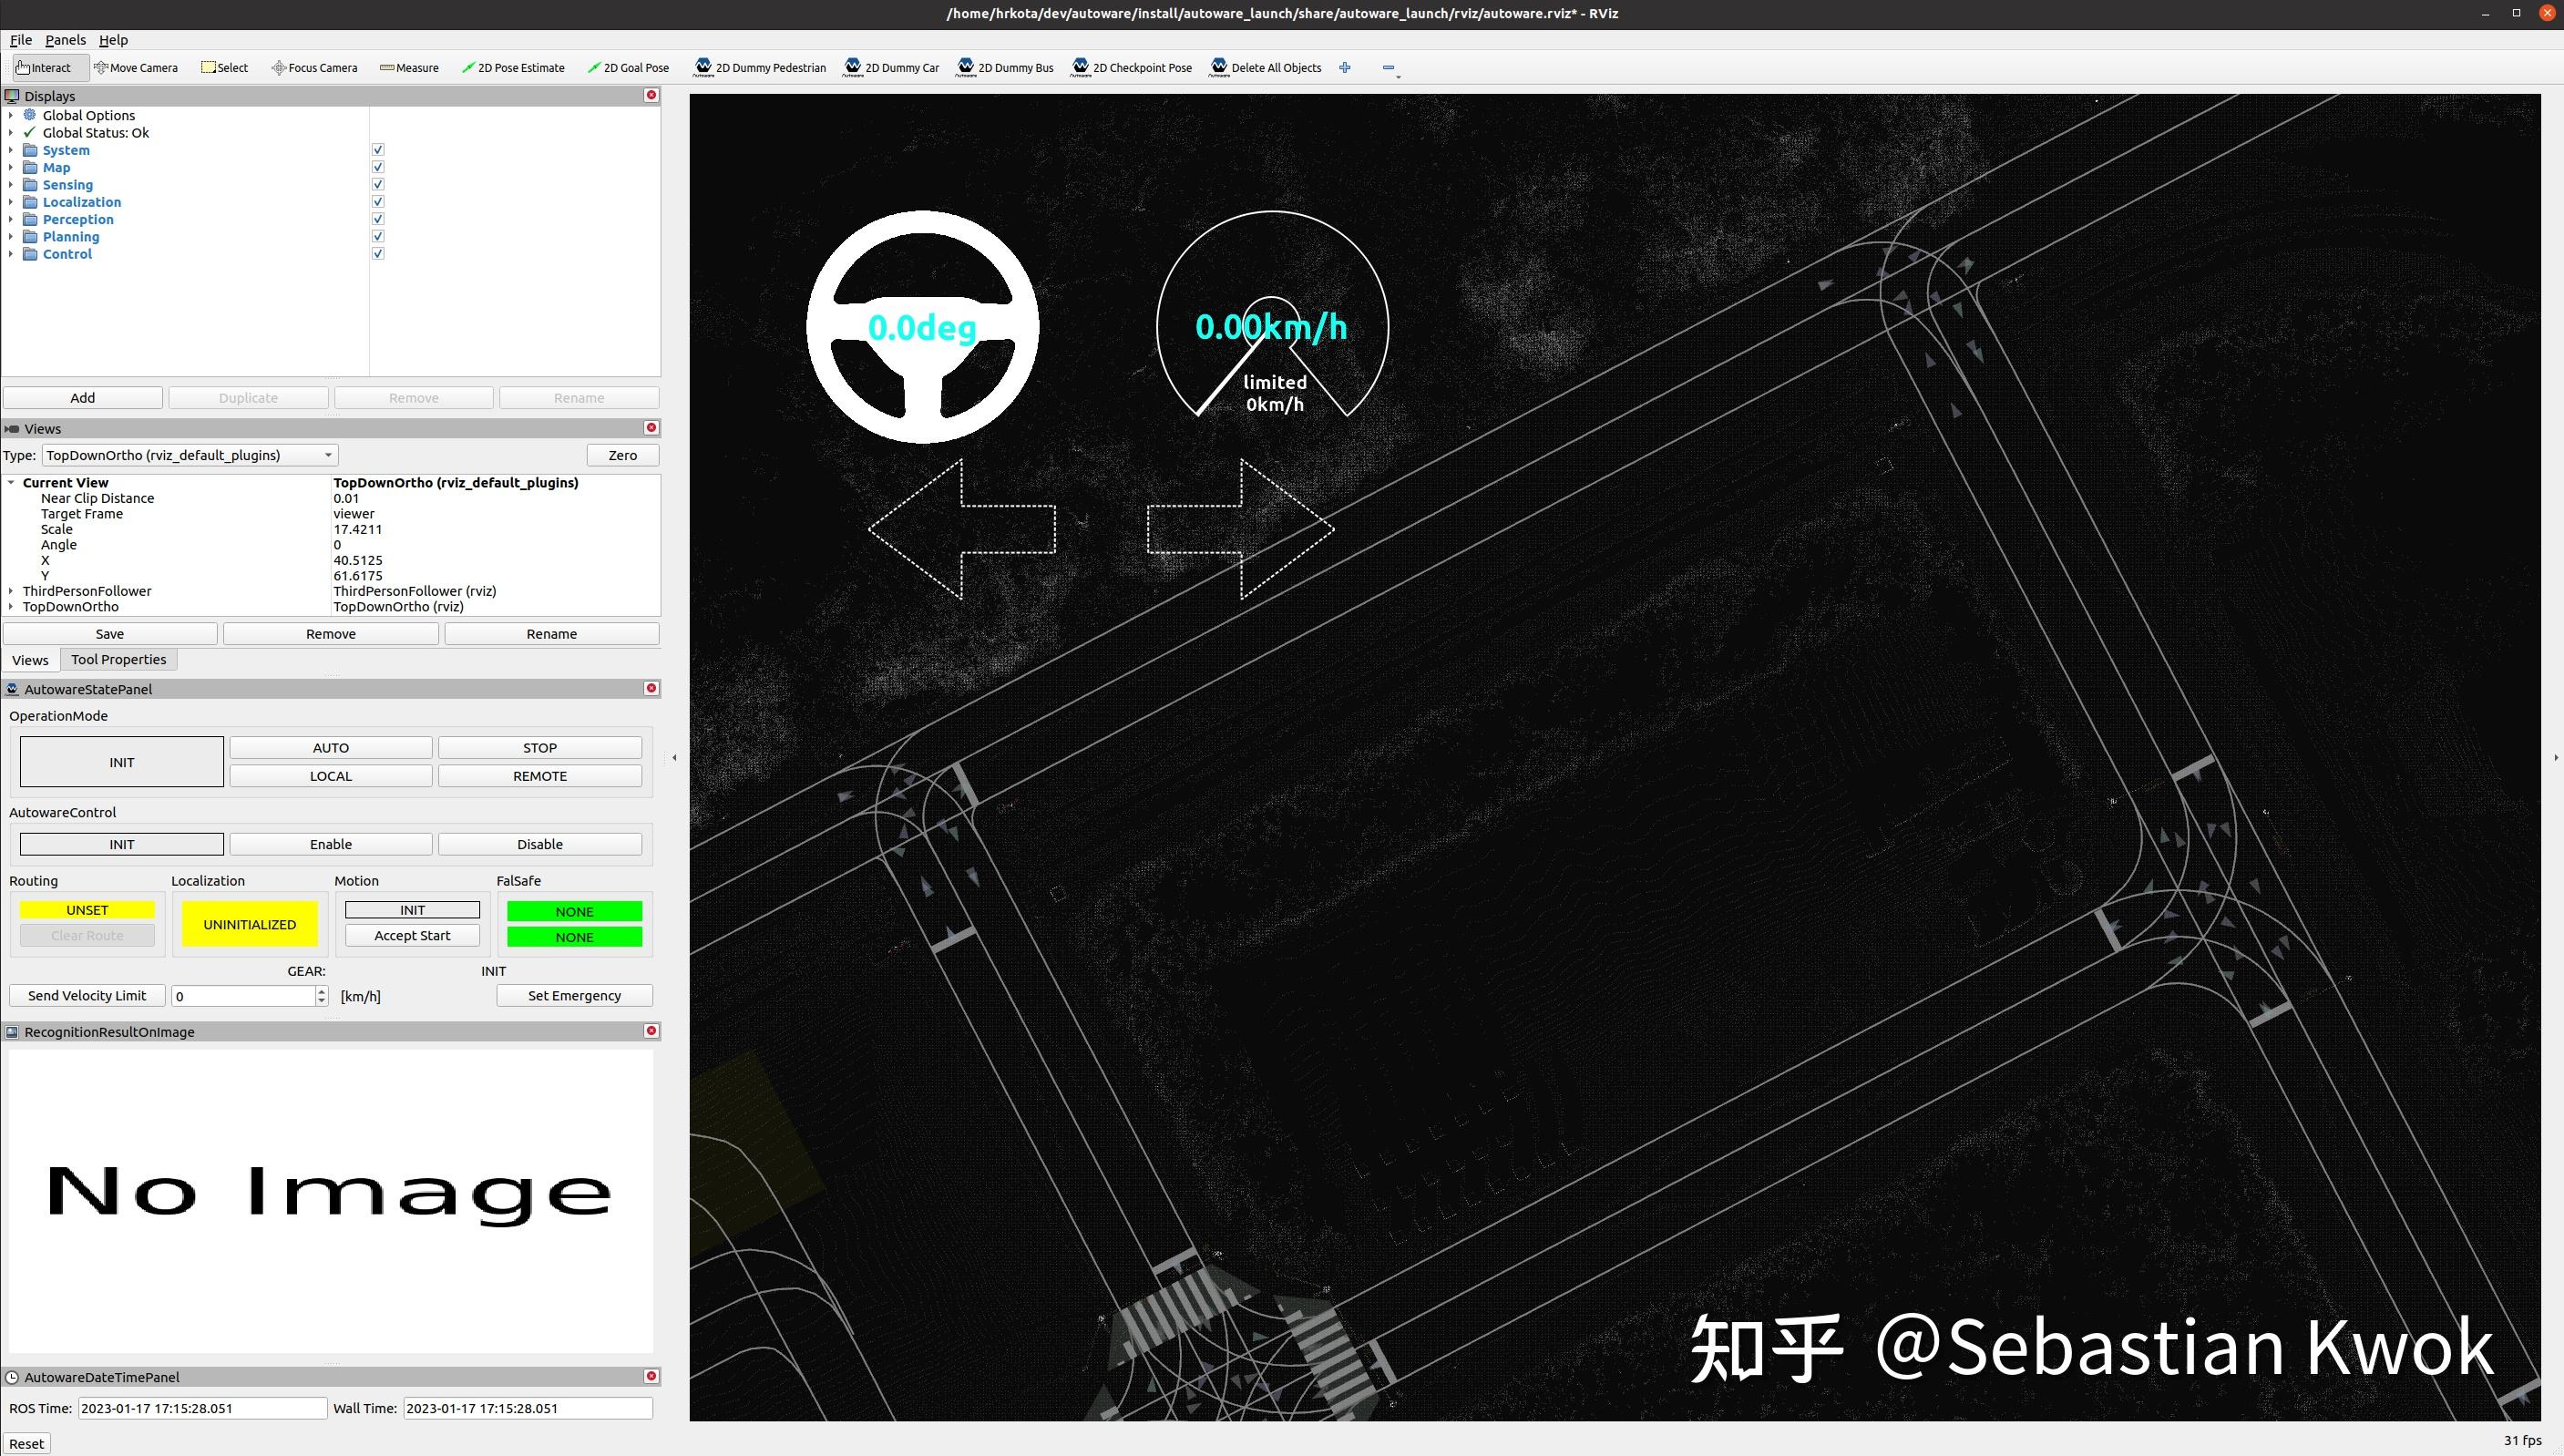Activate the 2D Checkpoint Pose tool
The width and height of the screenshot is (2564, 1456).
(x=1131, y=67)
